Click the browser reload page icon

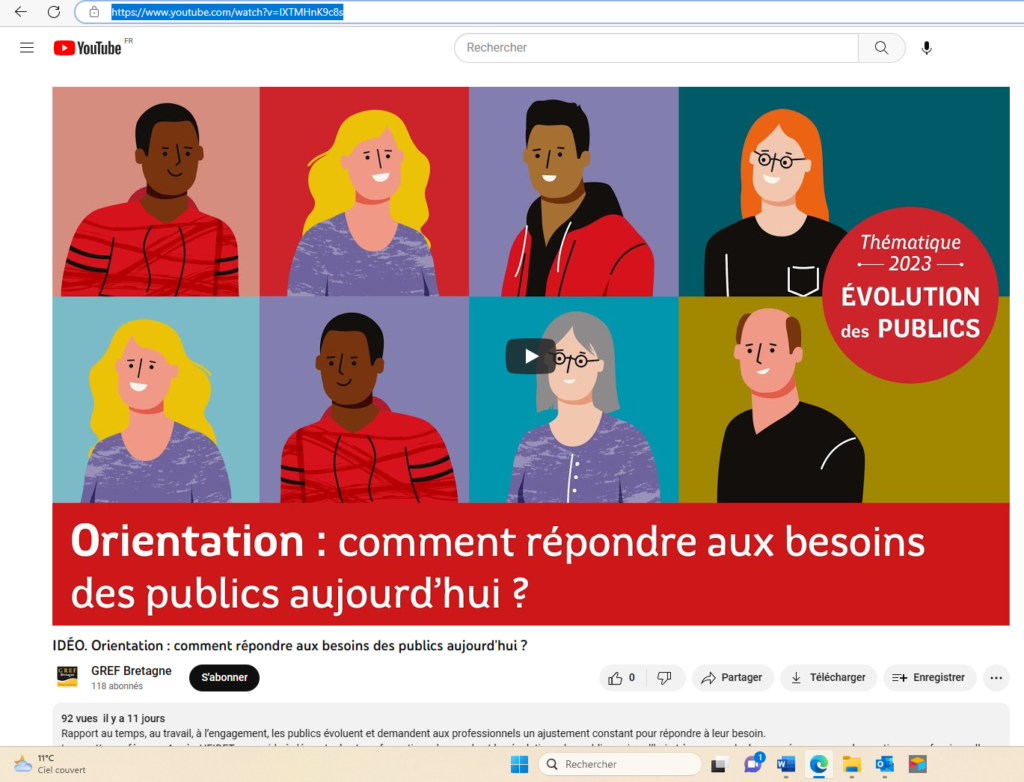click(x=54, y=12)
